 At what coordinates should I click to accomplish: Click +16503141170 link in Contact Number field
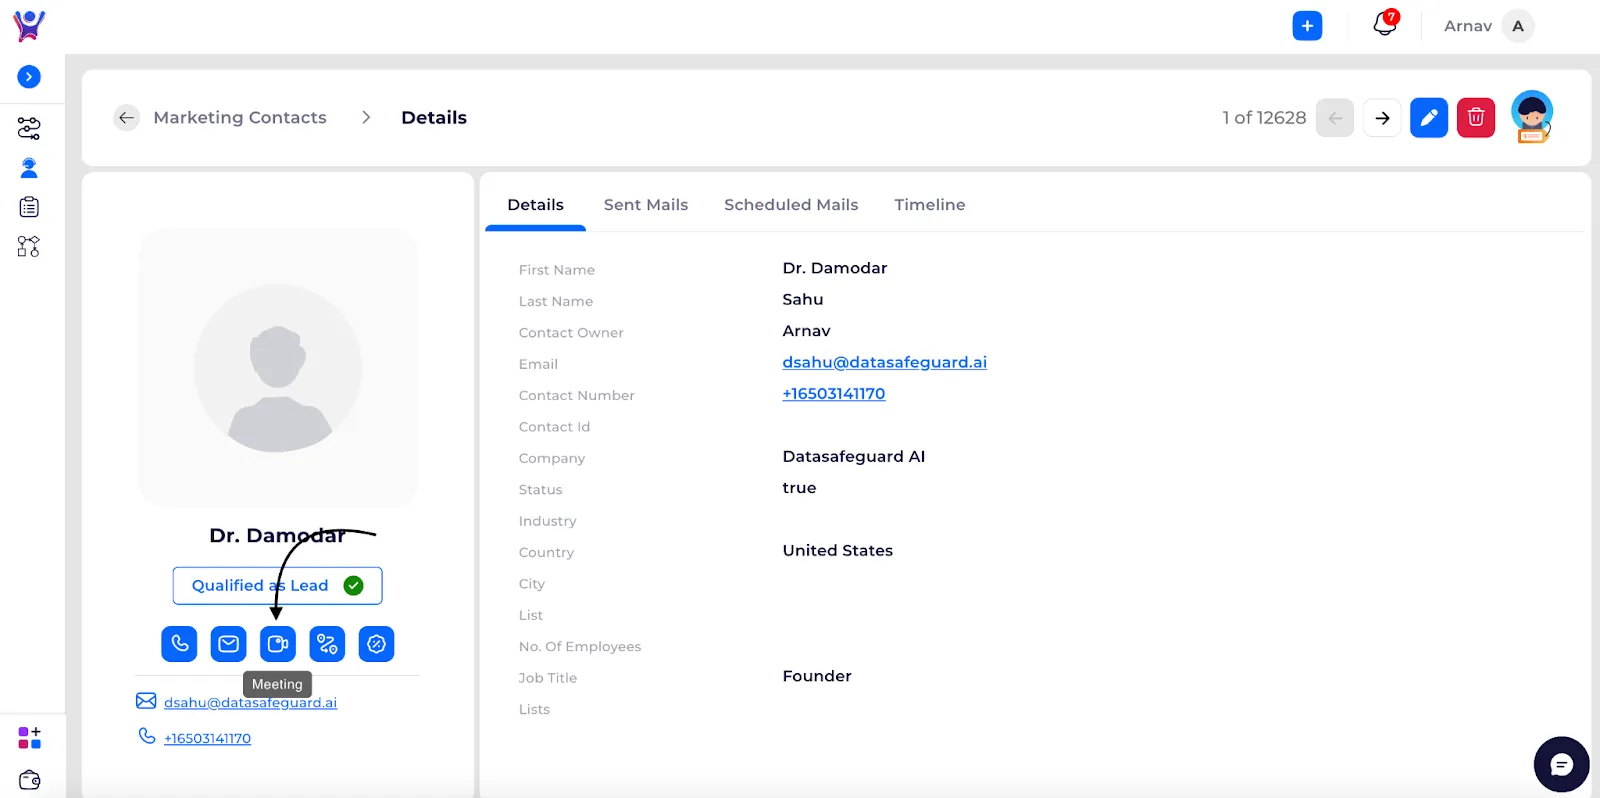tap(834, 394)
